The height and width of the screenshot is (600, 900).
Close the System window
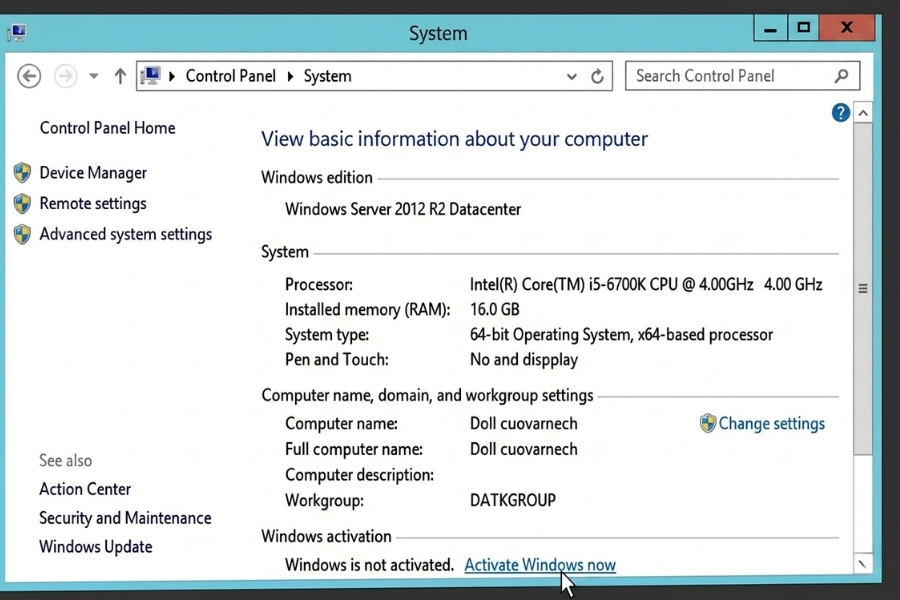[847, 28]
